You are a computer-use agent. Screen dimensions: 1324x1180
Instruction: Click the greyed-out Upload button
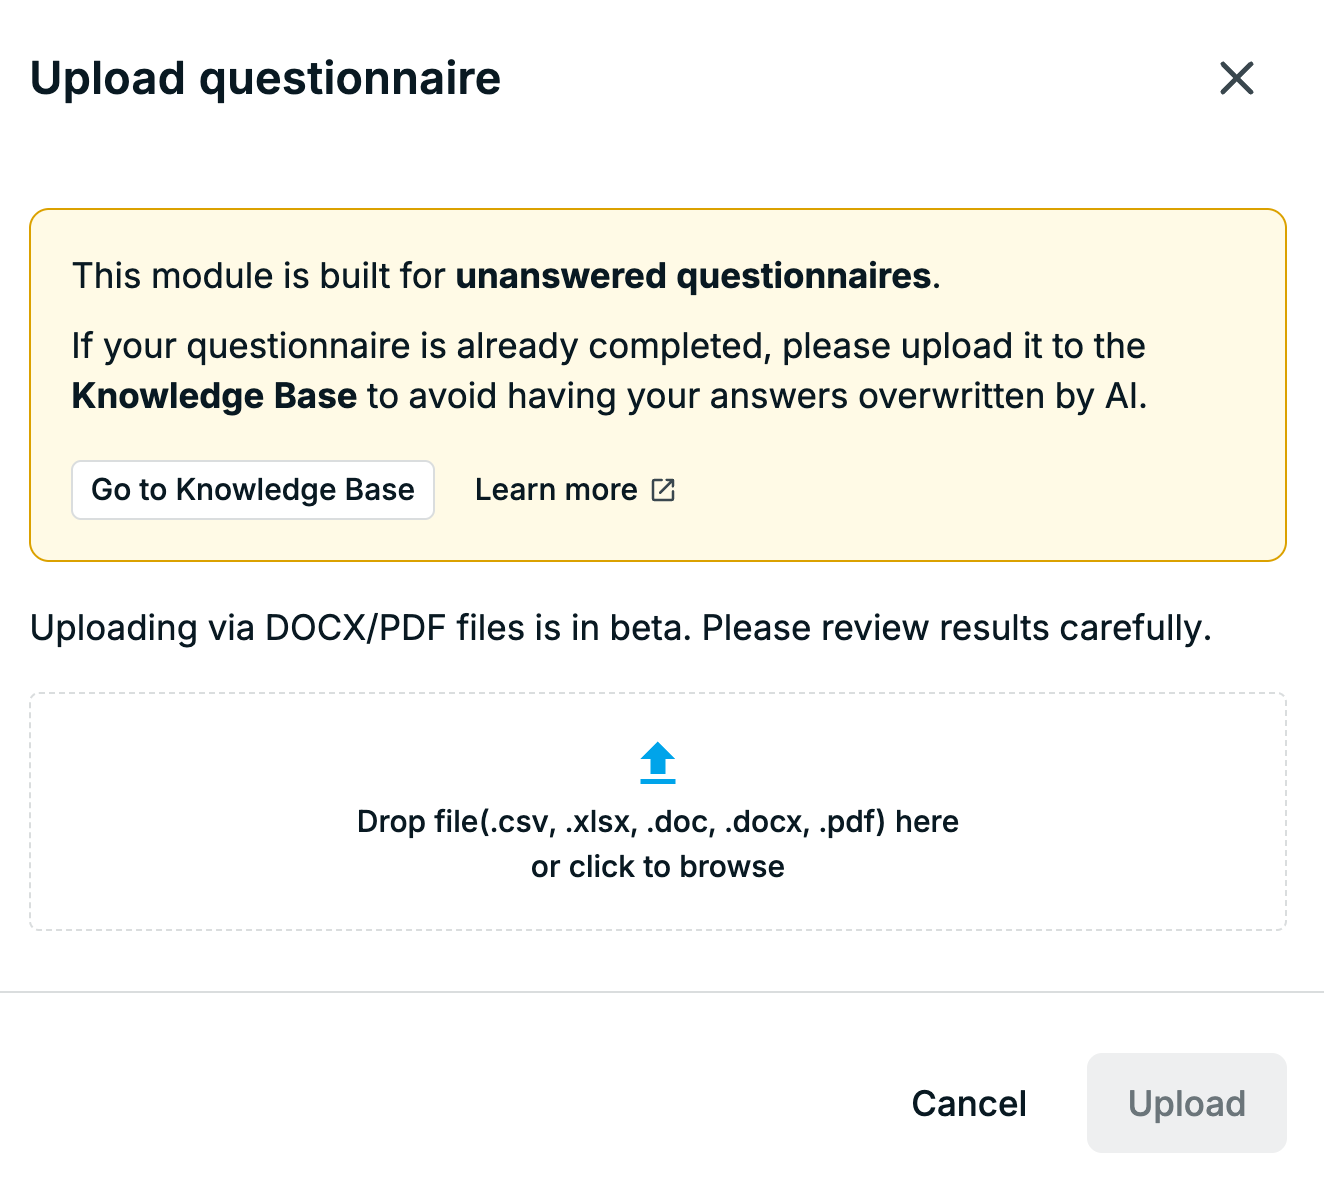[x=1187, y=1103]
